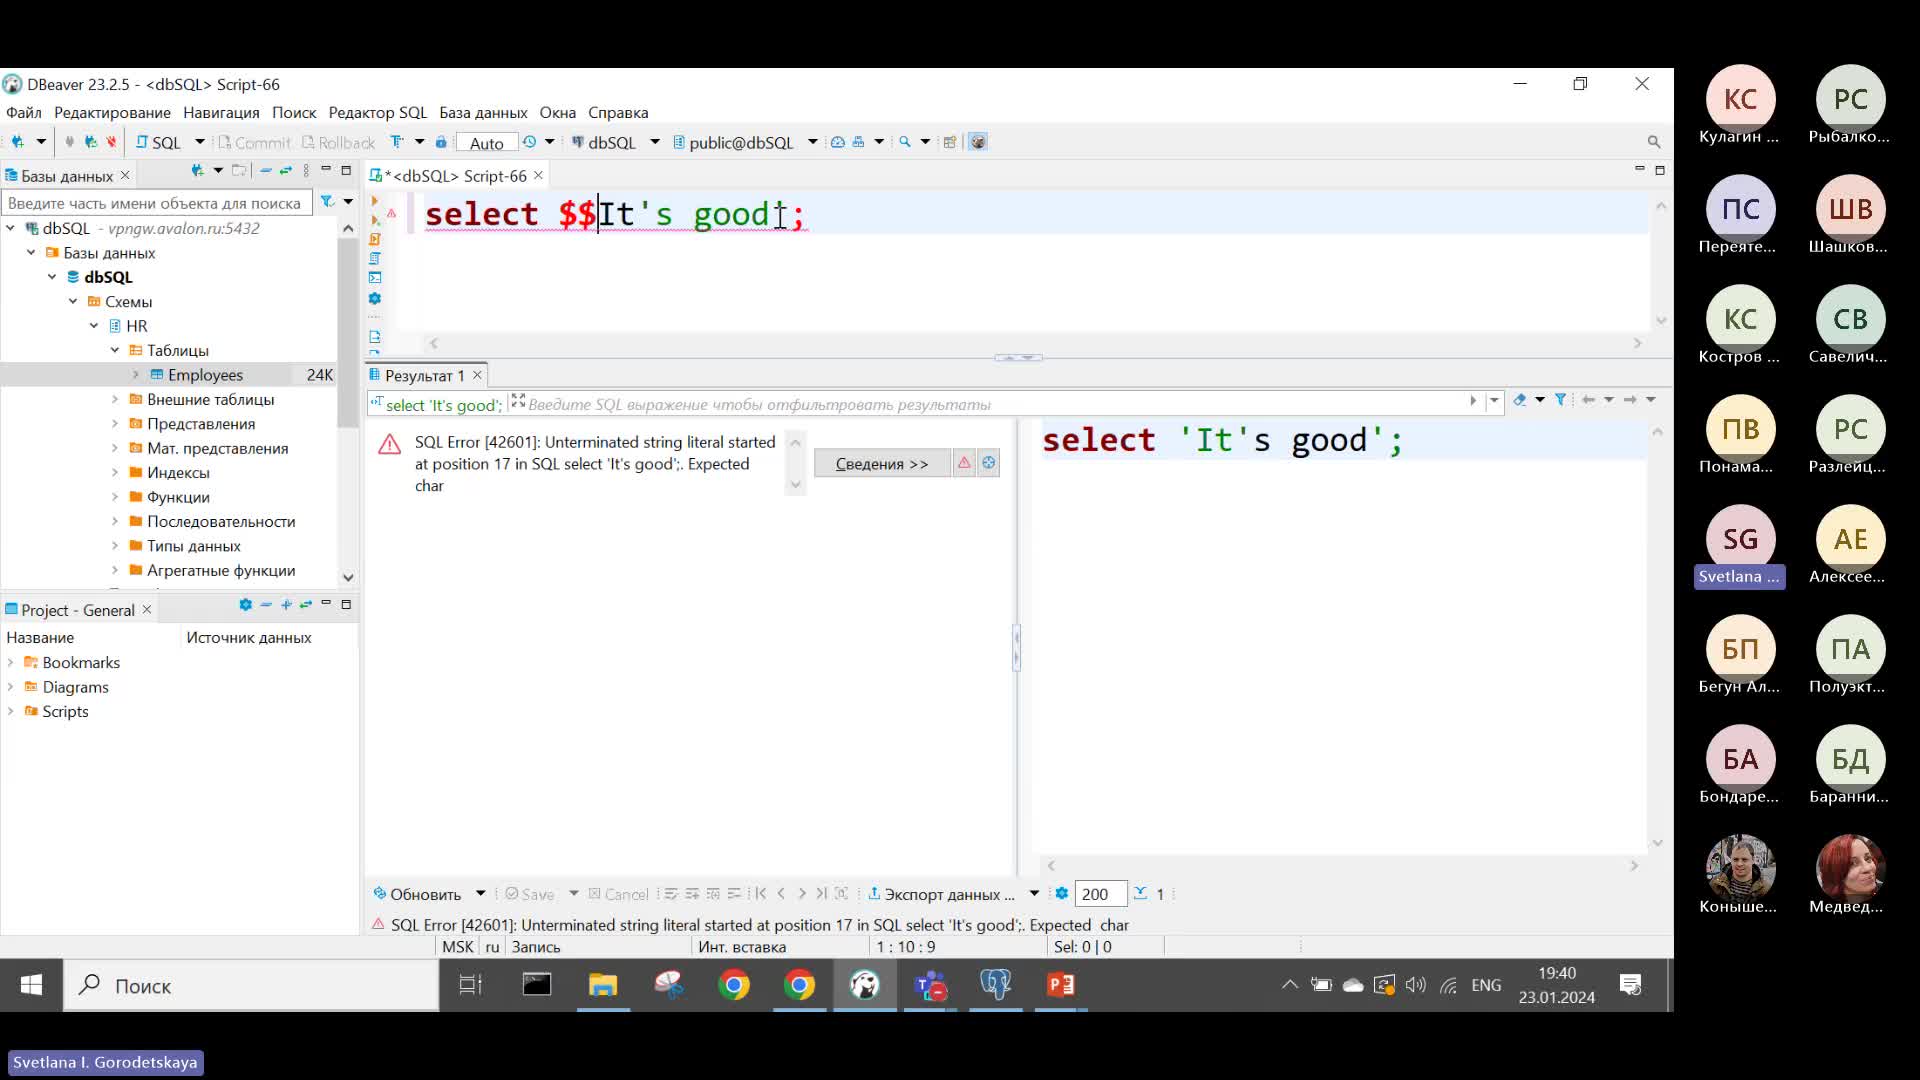
Task: Toggle Auto commit mode button
Action: (487, 143)
